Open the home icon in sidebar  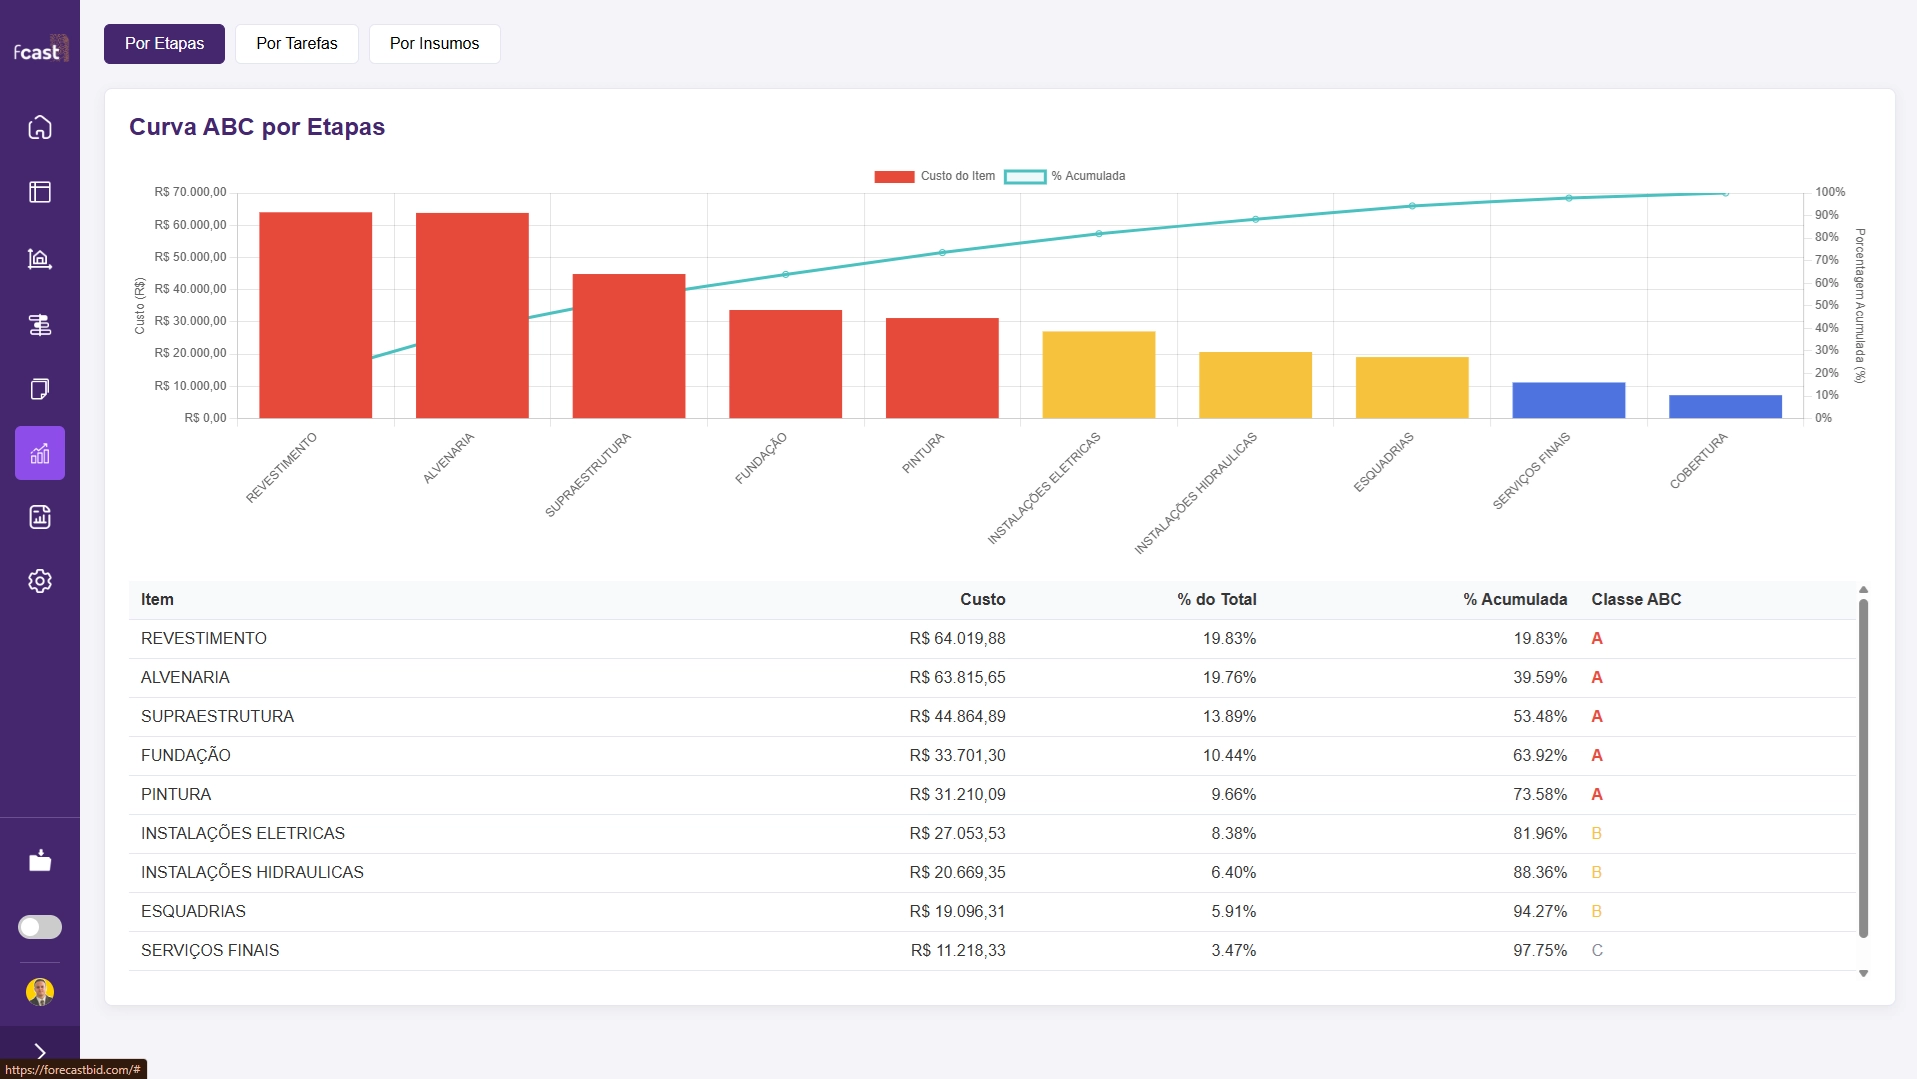tap(40, 127)
